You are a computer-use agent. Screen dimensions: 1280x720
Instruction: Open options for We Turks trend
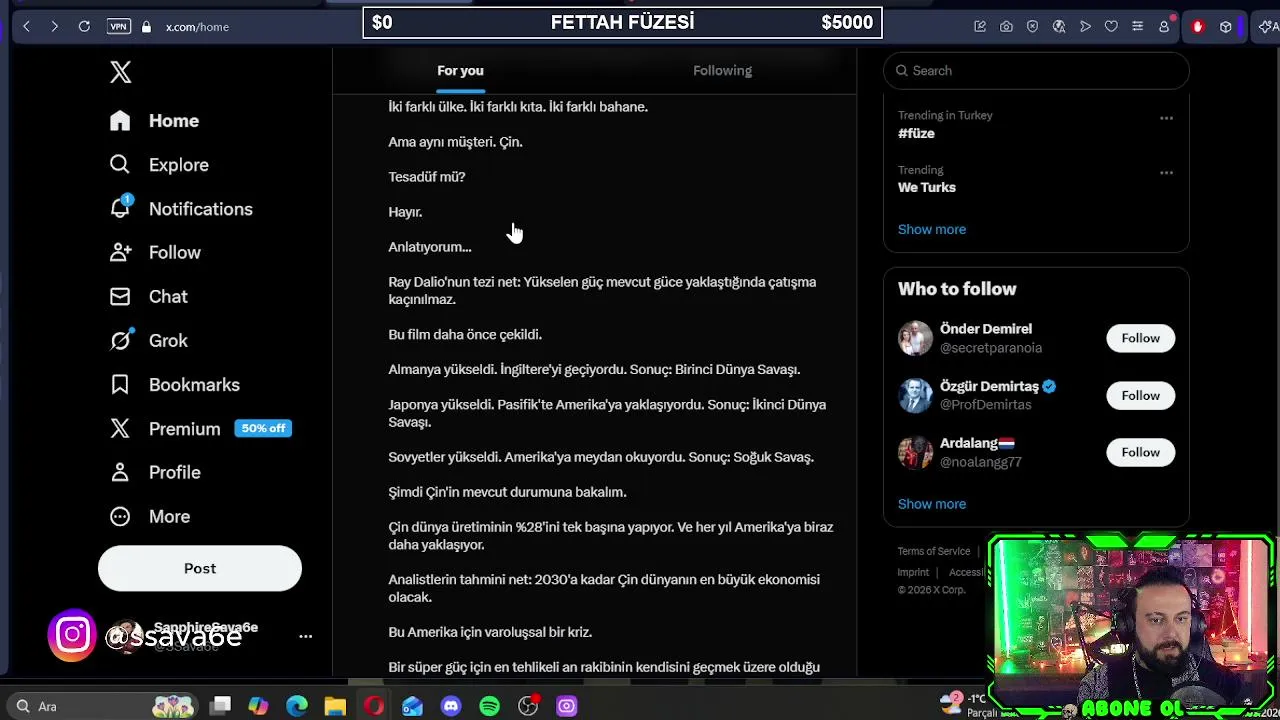(1166, 172)
